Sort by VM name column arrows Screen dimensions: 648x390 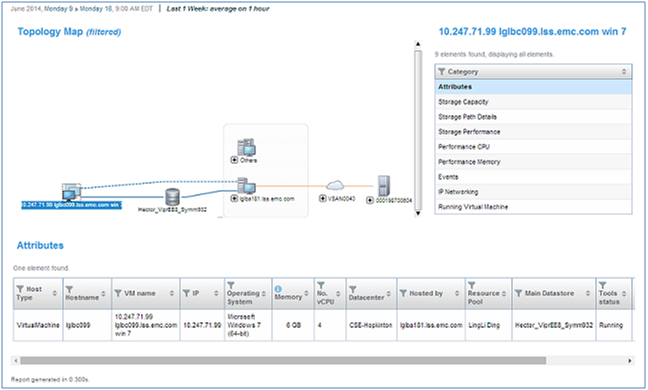[172, 293]
